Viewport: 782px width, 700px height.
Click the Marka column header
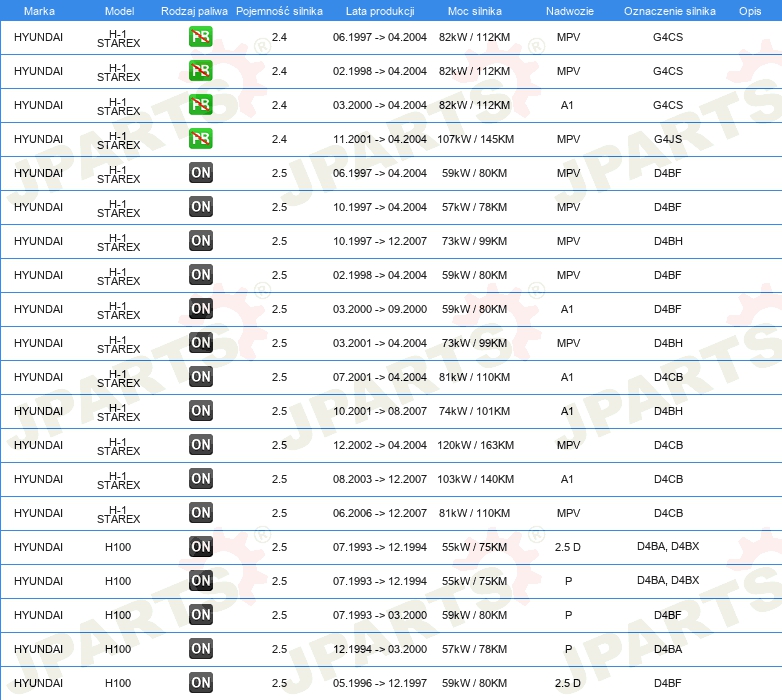39,11
